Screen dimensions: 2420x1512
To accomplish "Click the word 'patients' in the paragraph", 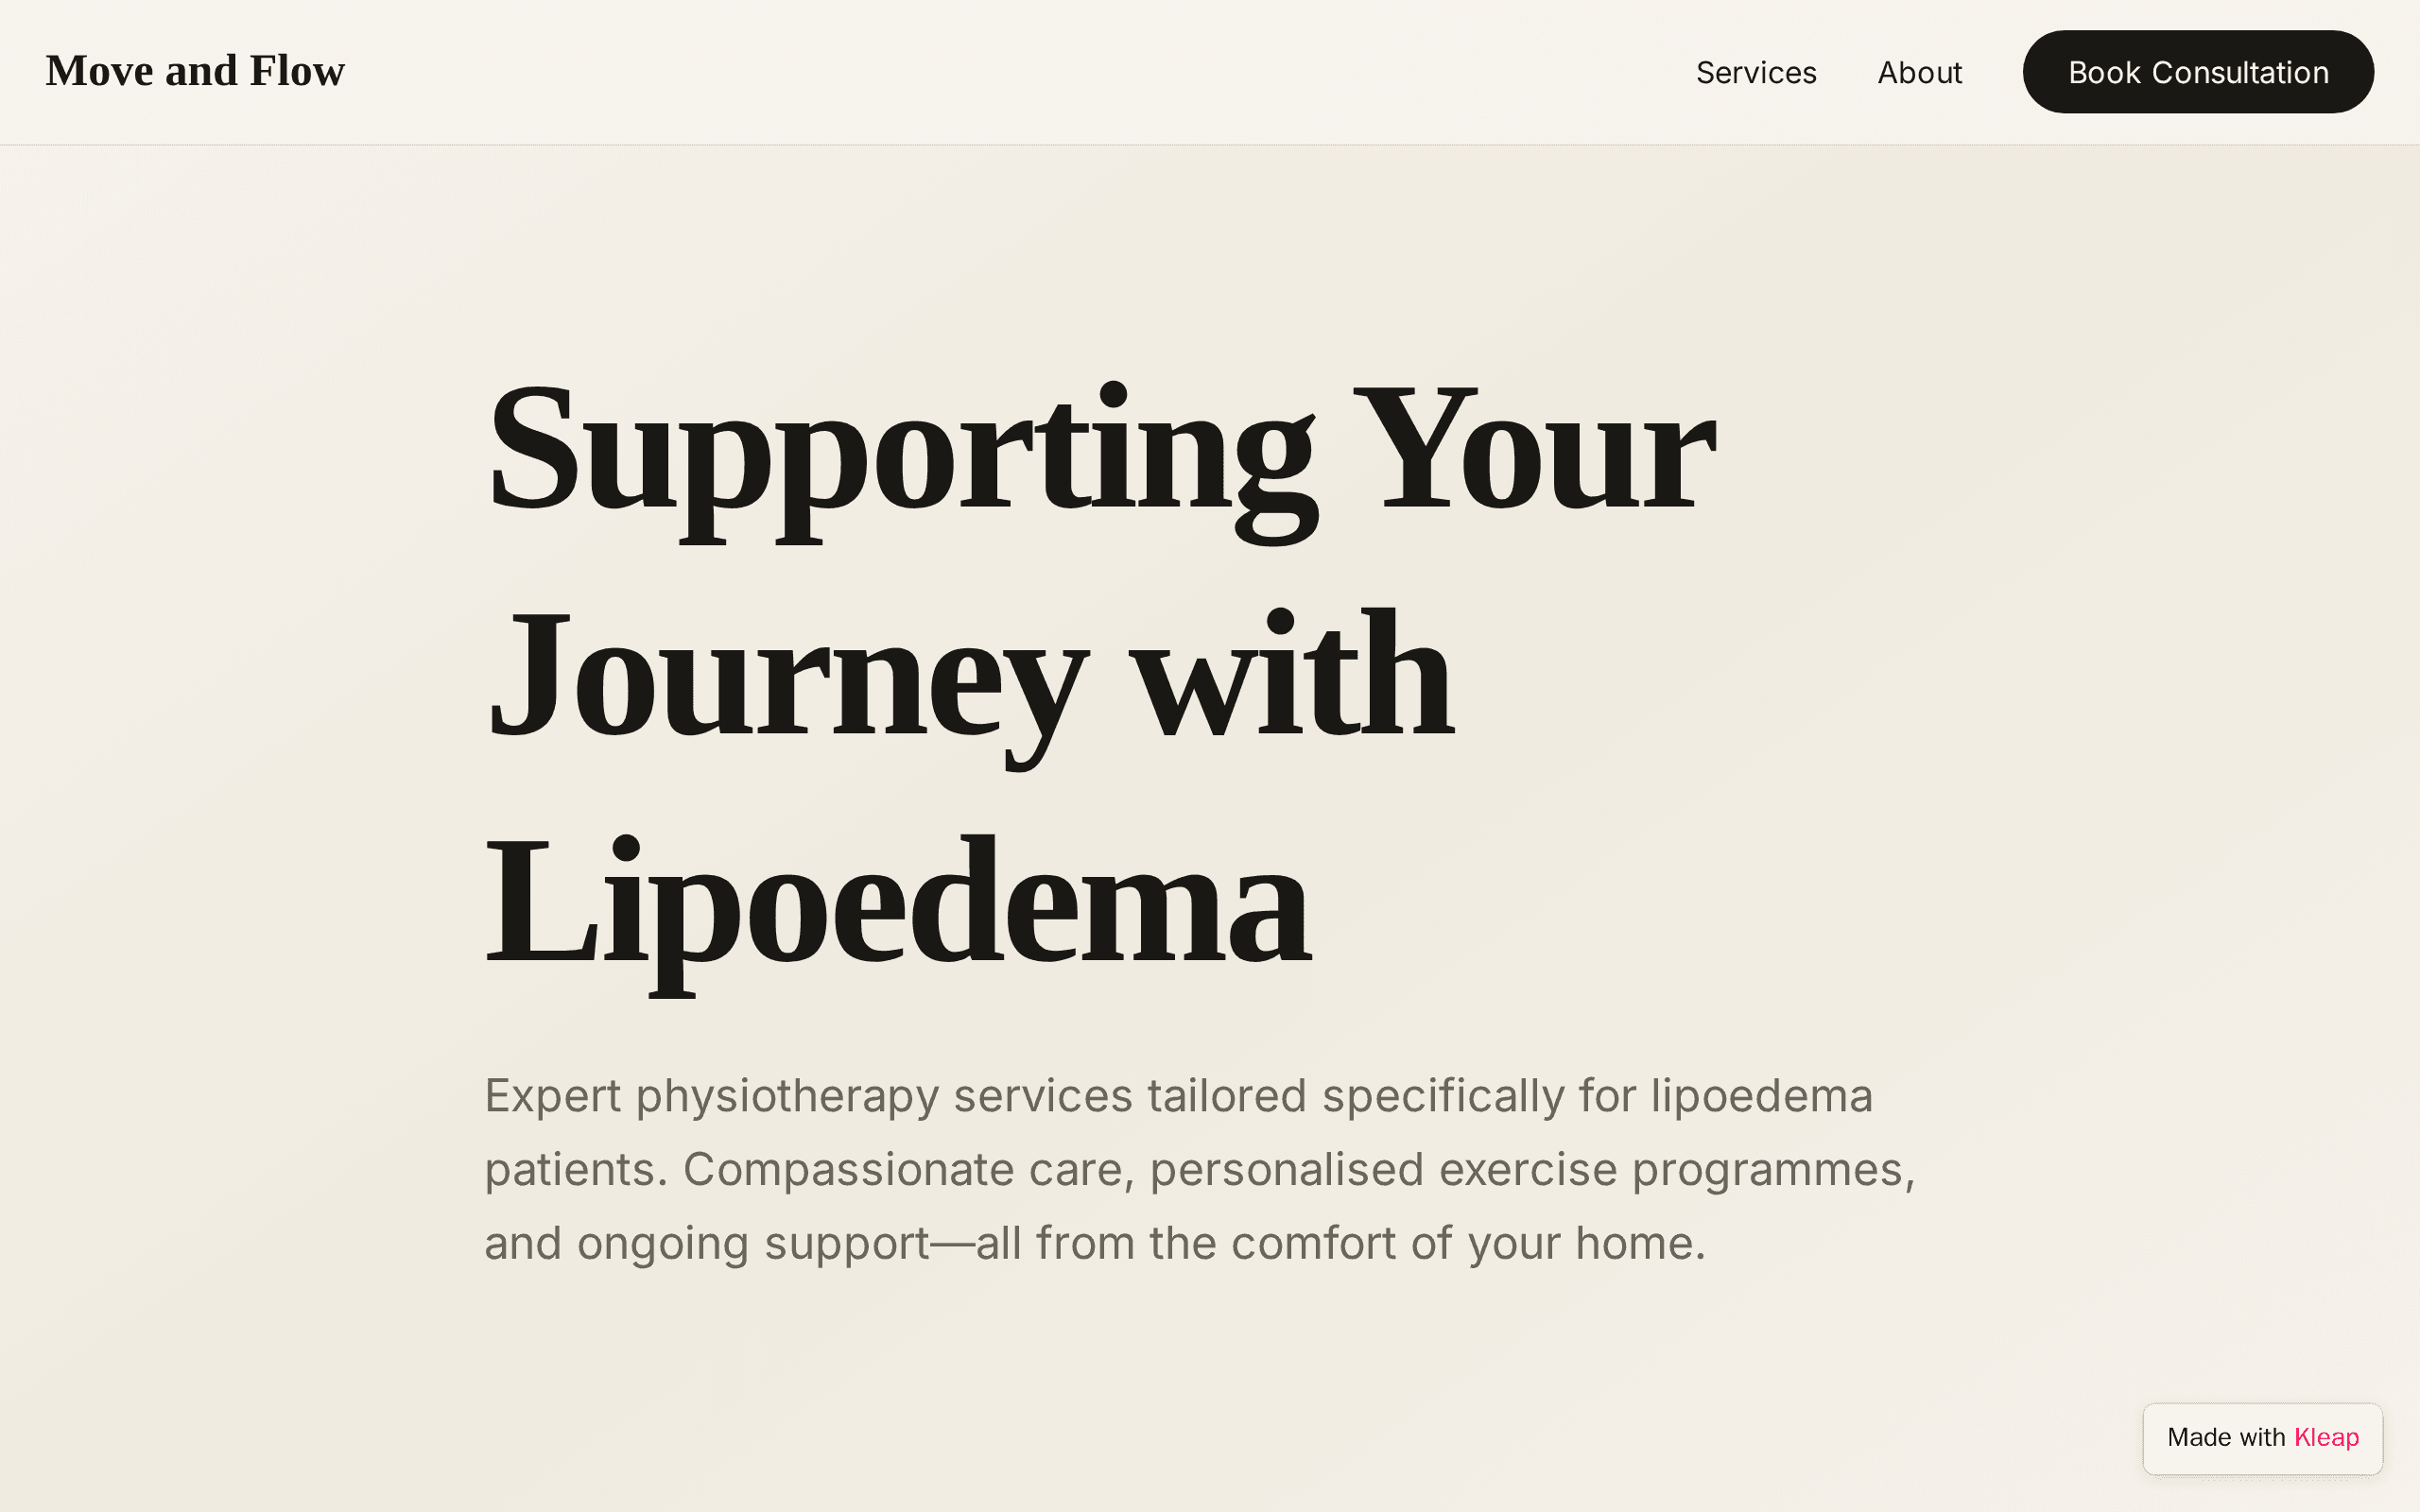I will click(x=569, y=1171).
